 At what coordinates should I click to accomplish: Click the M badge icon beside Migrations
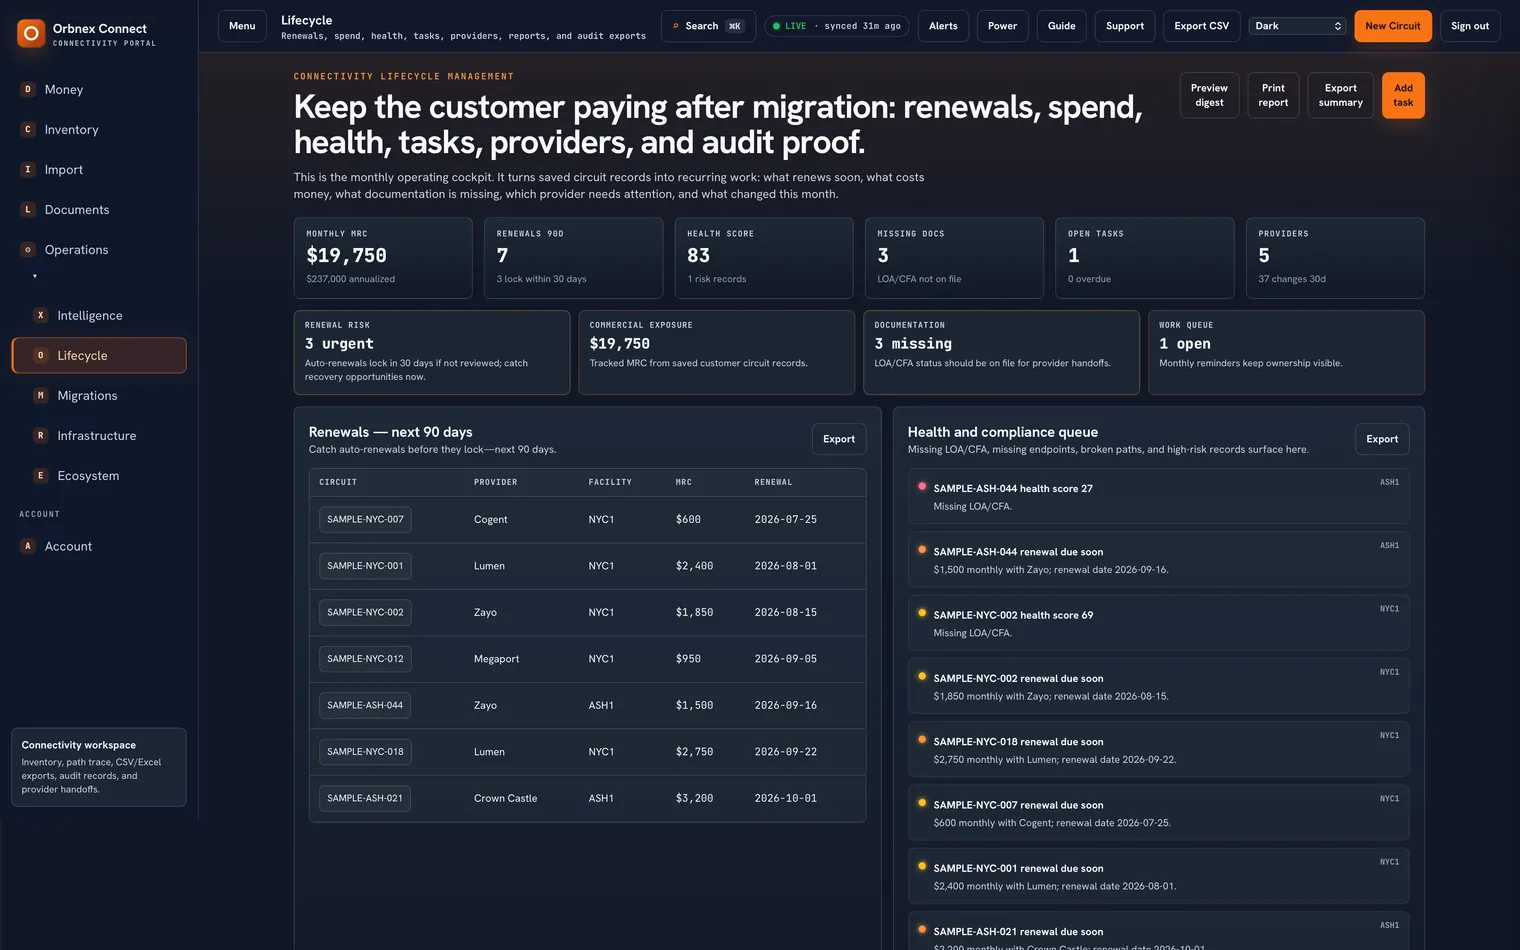tap(41, 395)
